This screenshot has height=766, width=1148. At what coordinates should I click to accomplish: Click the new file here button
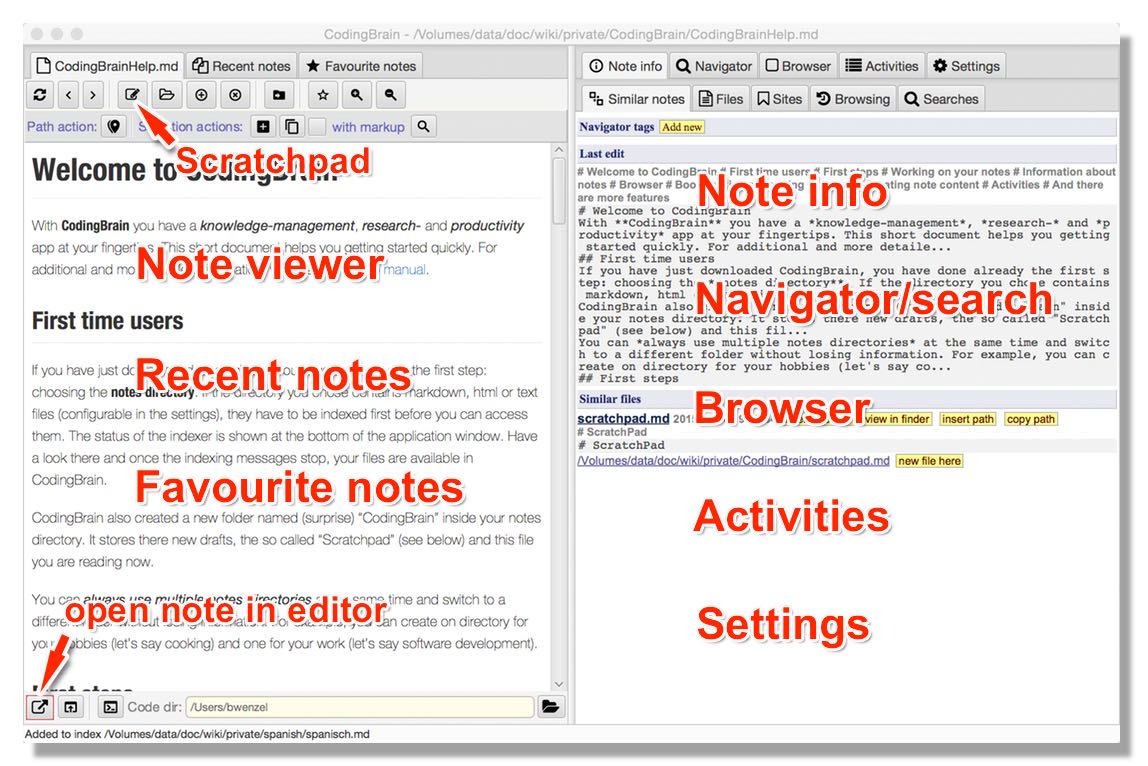click(929, 461)
